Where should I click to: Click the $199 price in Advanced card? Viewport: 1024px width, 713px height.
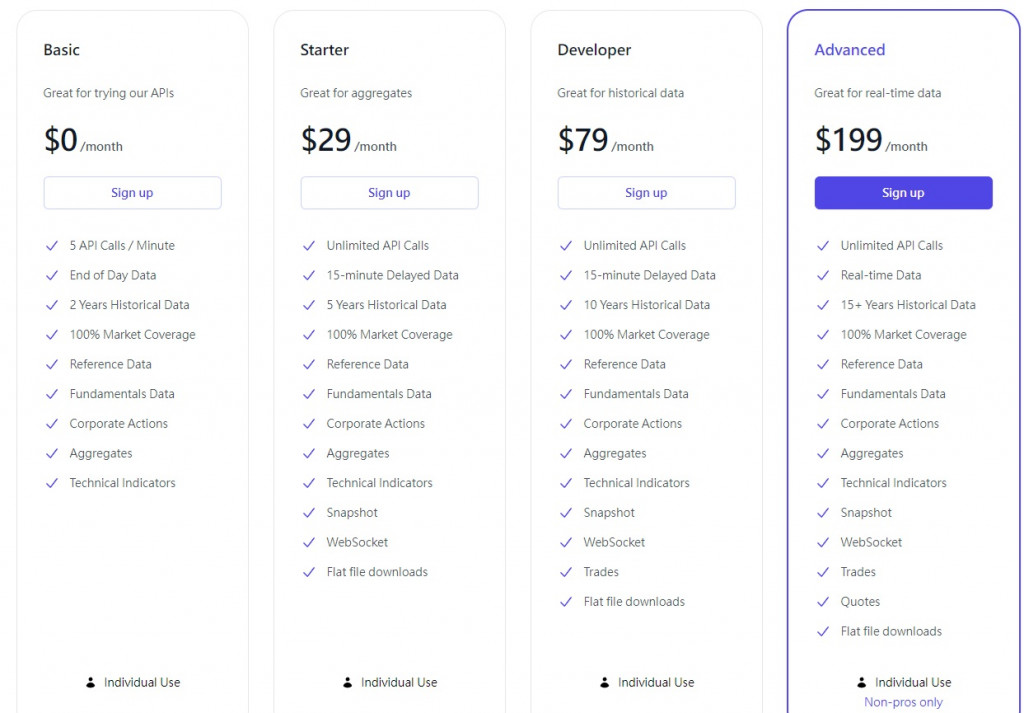tap(848, 140)
